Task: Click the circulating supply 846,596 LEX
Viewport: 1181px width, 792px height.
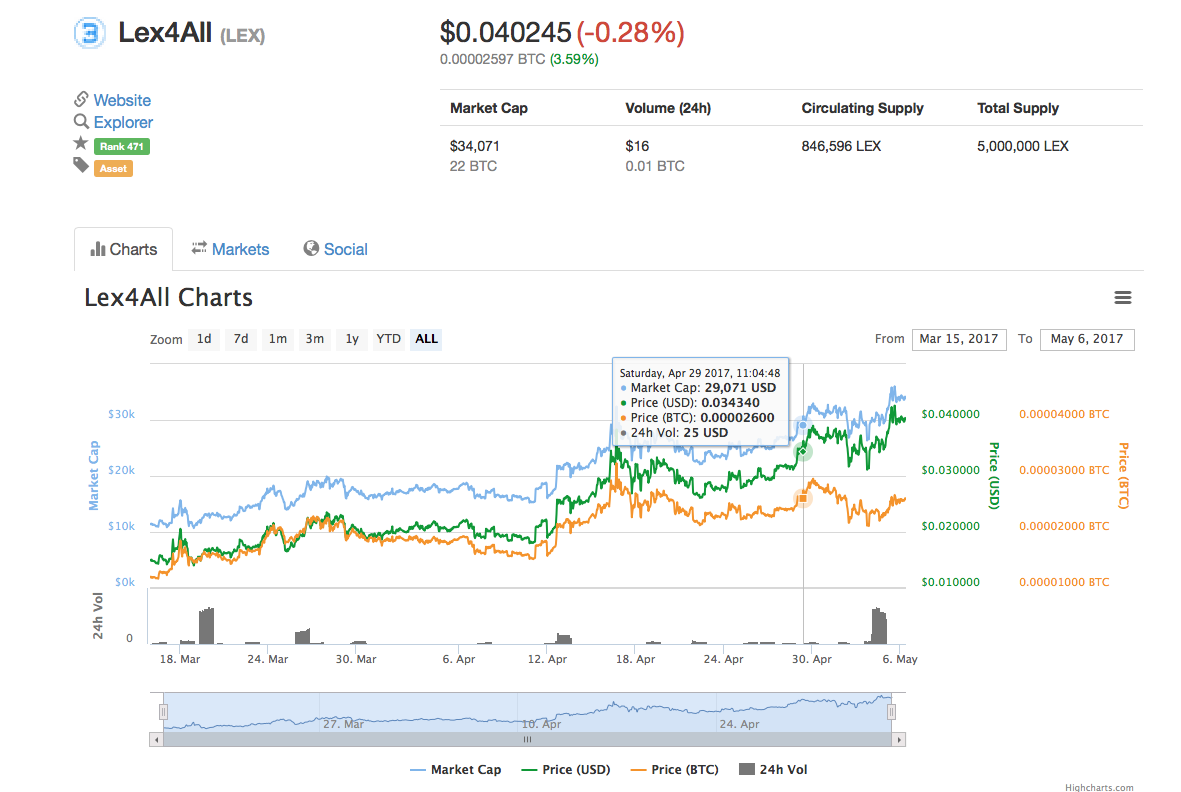Action: click(x=841, y=146)
